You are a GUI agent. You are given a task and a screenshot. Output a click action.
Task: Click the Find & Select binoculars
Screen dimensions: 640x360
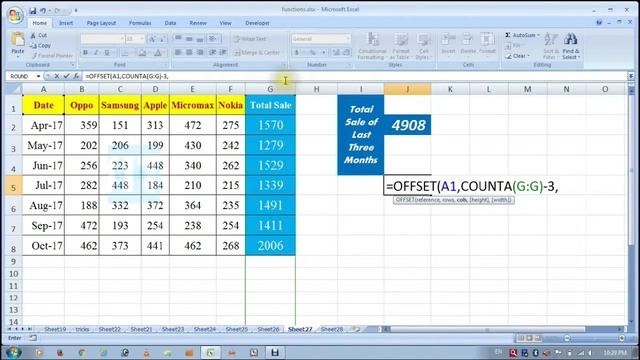[570, 40]
